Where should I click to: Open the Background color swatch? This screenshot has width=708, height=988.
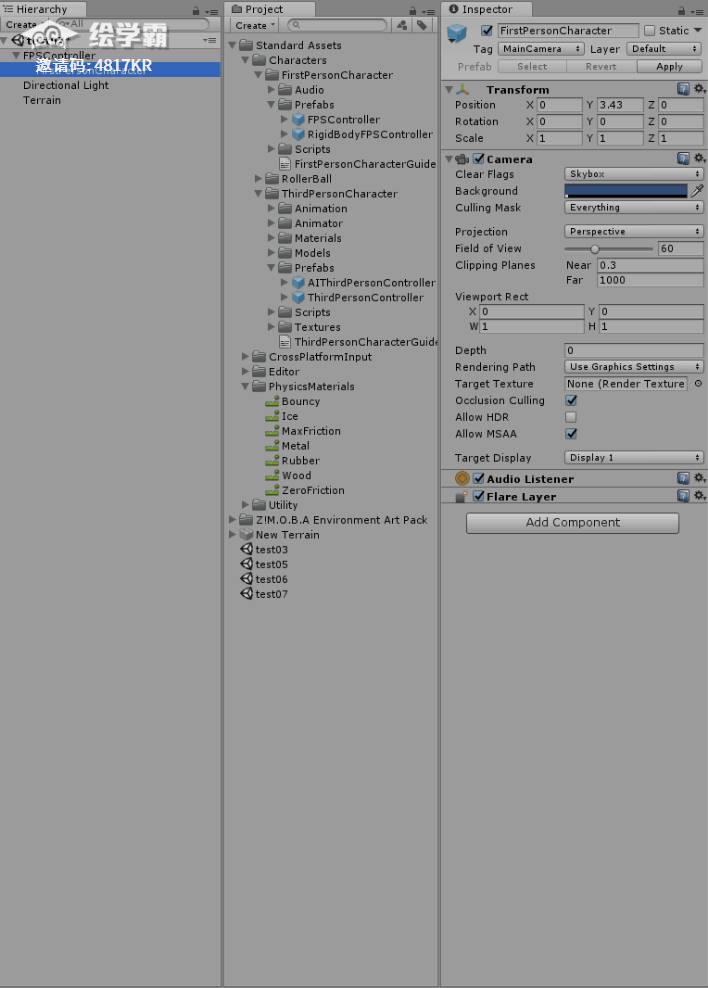coord(626,190)
